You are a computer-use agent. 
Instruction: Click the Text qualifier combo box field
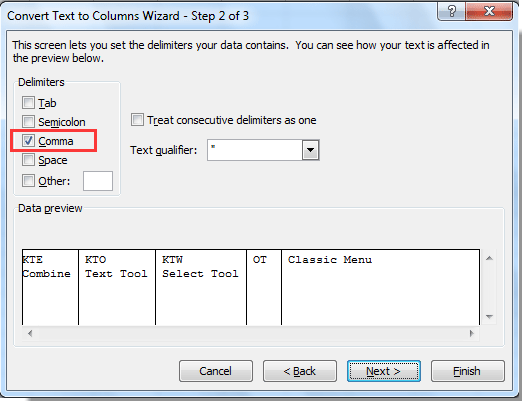(263, 150)
